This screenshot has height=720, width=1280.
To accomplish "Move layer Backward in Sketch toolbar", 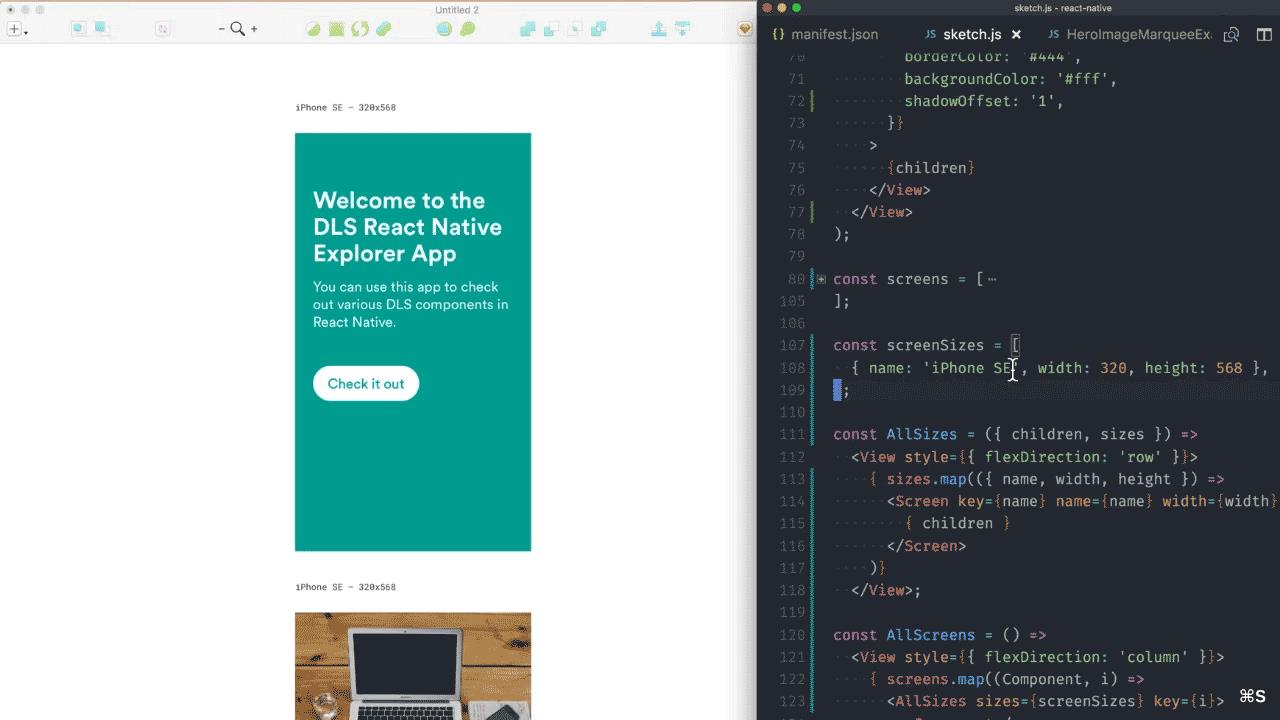I will coord(682,29).
